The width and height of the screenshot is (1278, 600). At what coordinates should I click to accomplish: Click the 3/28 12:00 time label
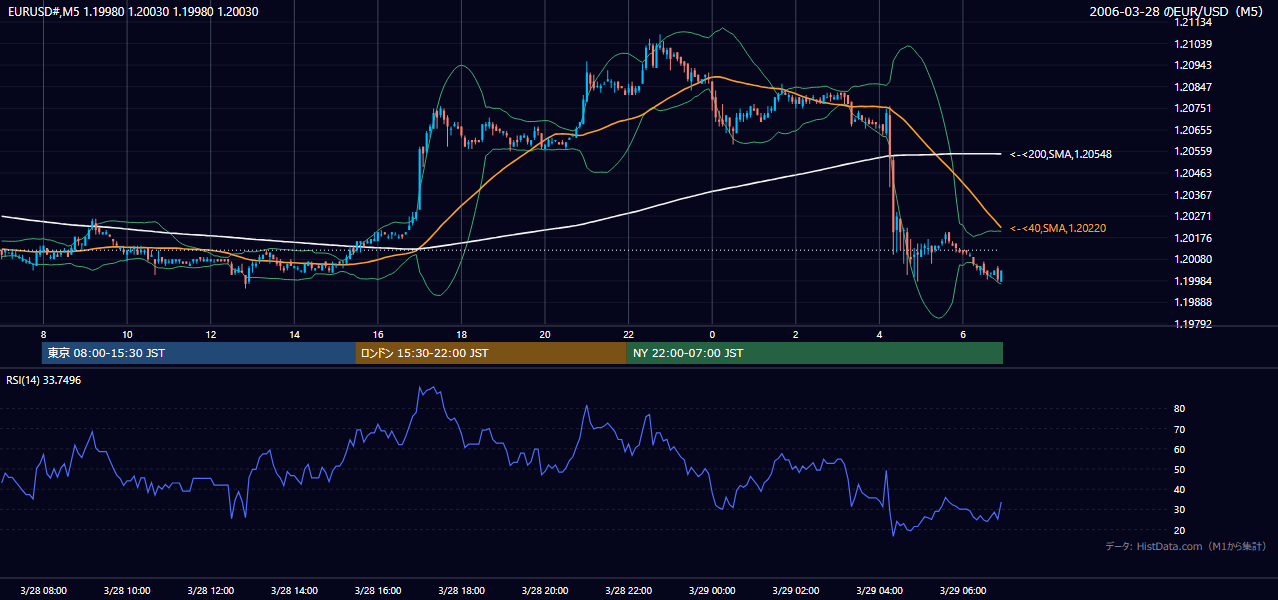pos(210,591)
